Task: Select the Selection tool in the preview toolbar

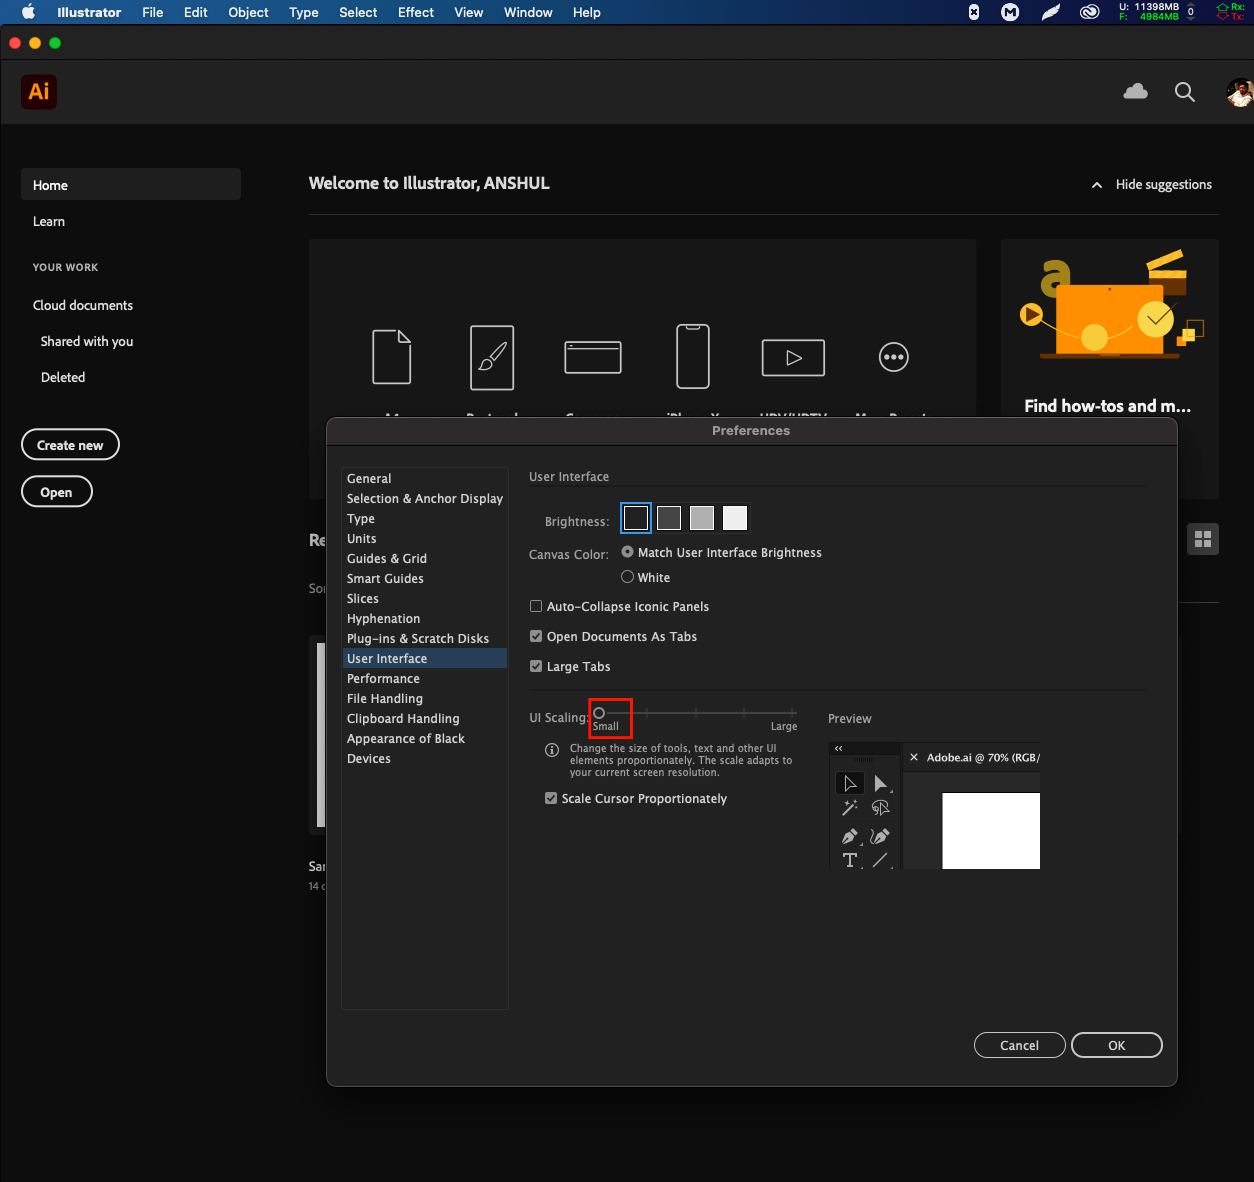Action: [849, 783]
